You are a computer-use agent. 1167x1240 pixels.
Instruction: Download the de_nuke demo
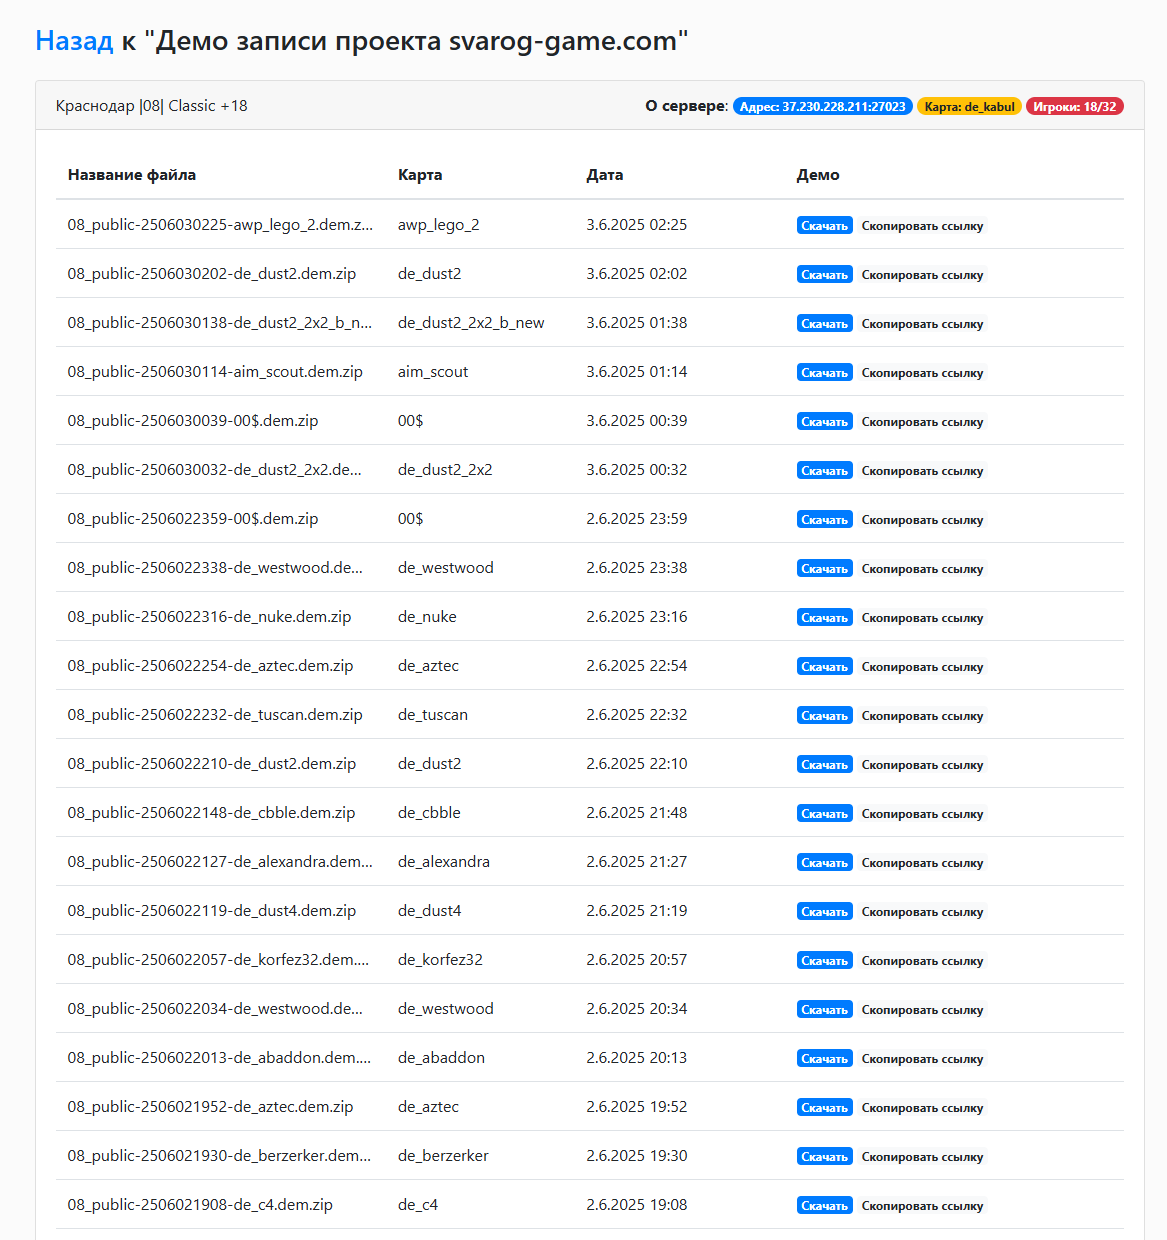click(x=825, y=617)
